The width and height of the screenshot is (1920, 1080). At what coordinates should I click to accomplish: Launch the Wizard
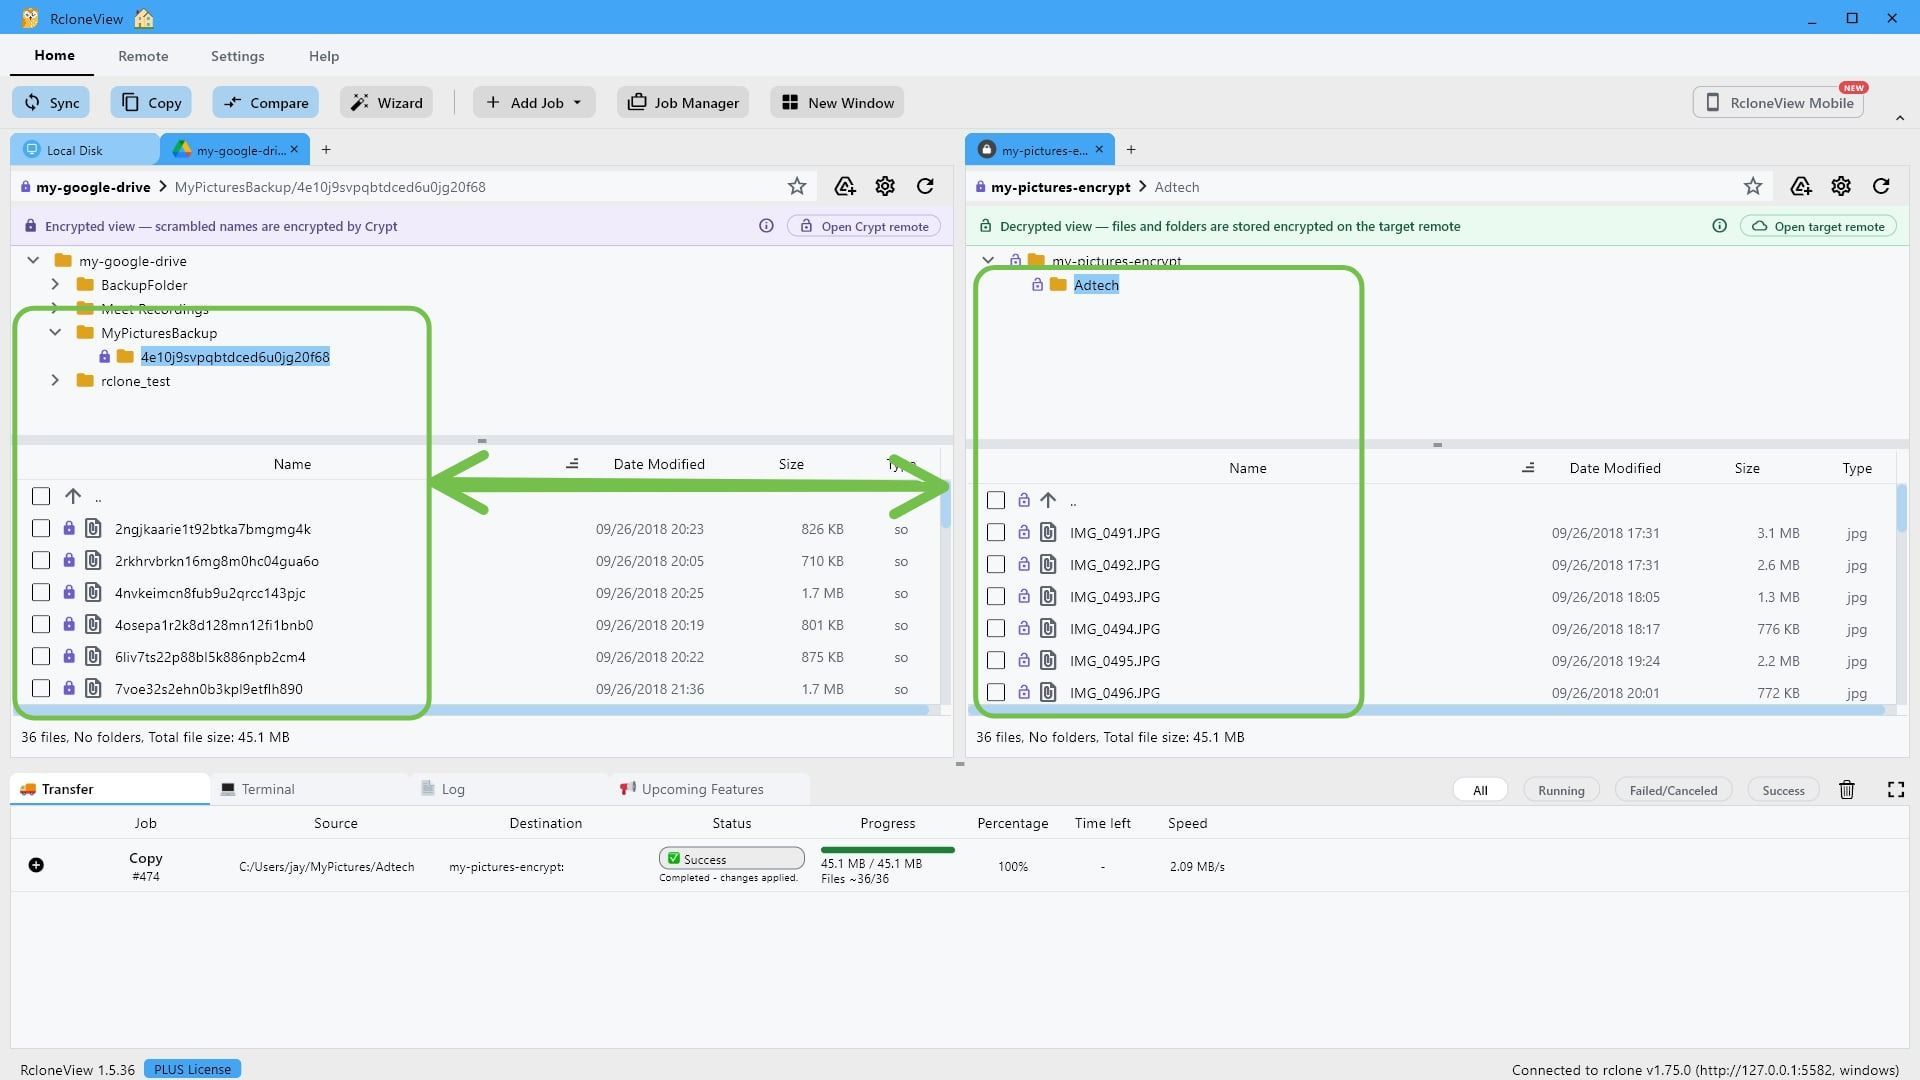point(386,102)
